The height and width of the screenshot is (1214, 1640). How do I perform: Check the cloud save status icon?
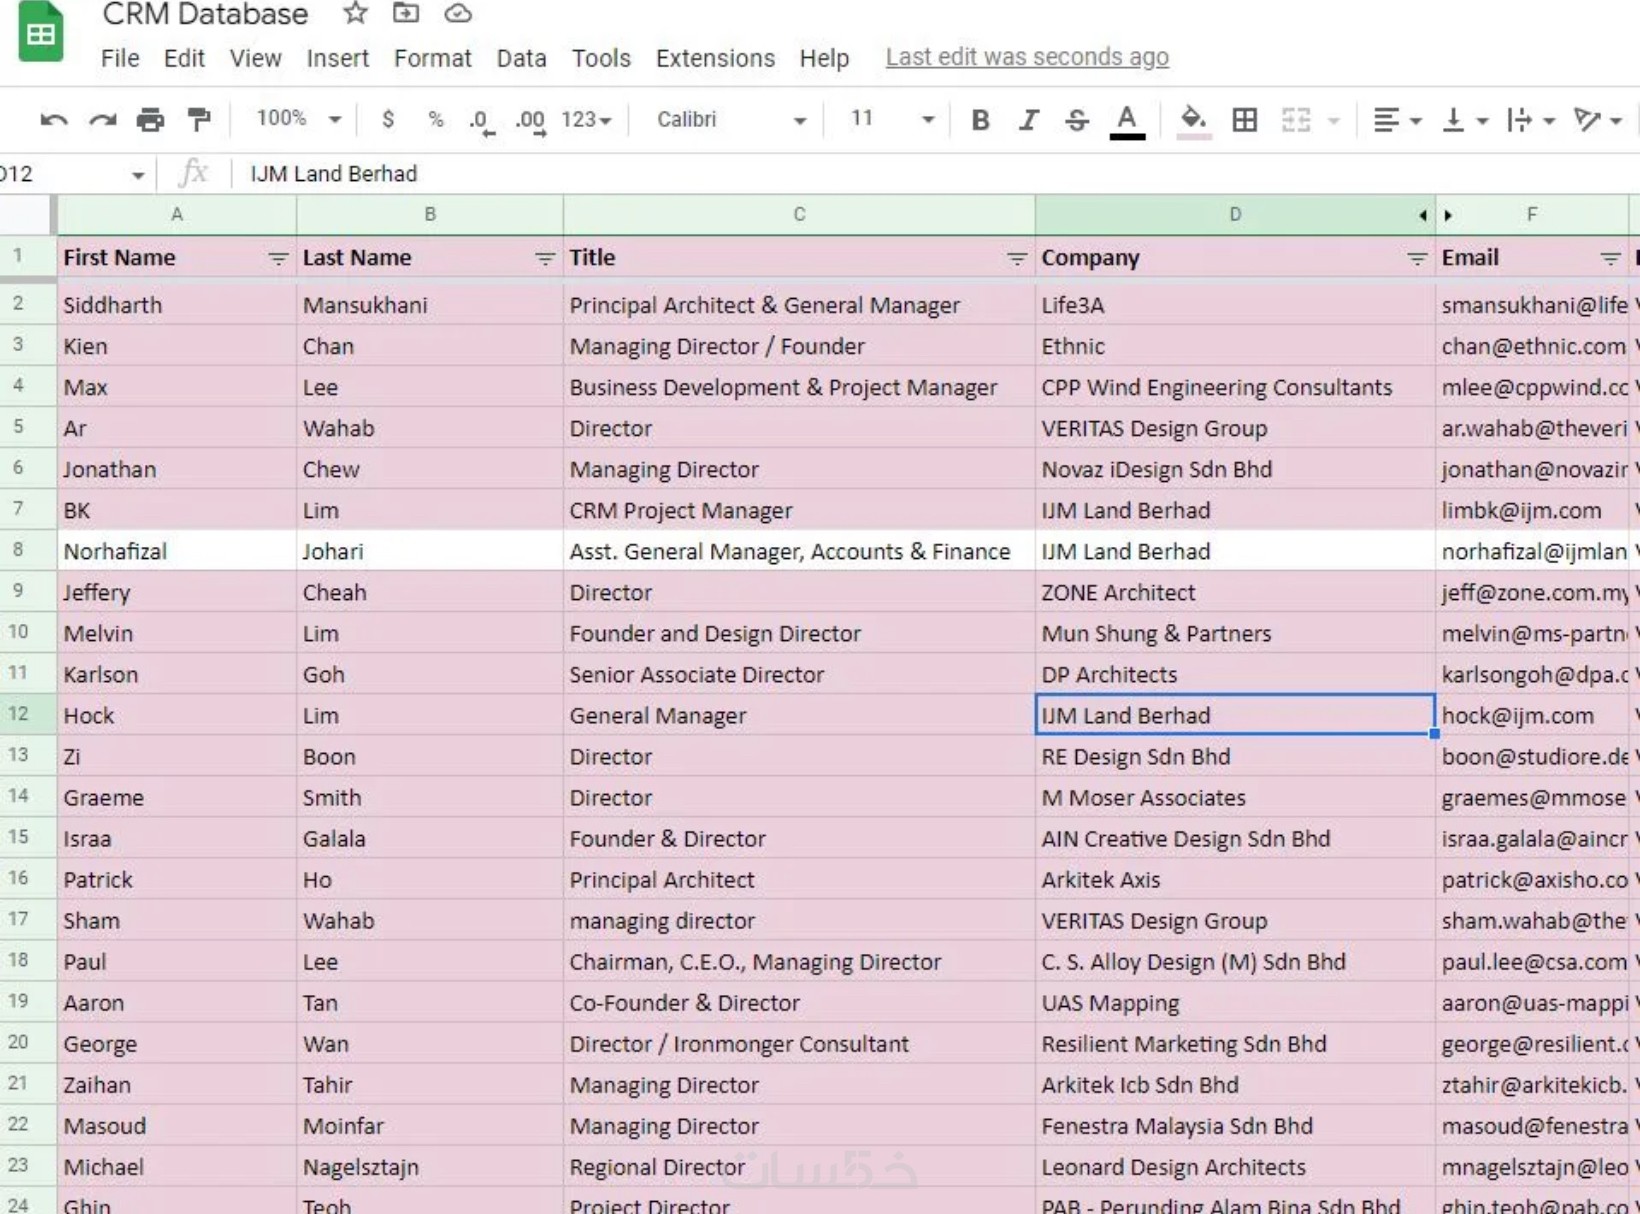458,13
